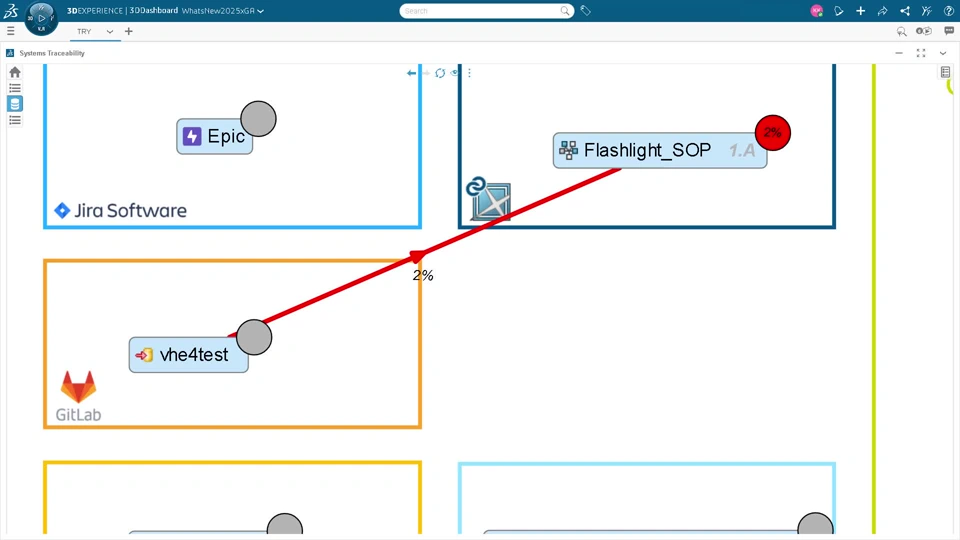Image resolution: width=960 pixels, height=540 pixels.
Task: Select the Flashlight_SOP node
Action: tap(659, 150)
